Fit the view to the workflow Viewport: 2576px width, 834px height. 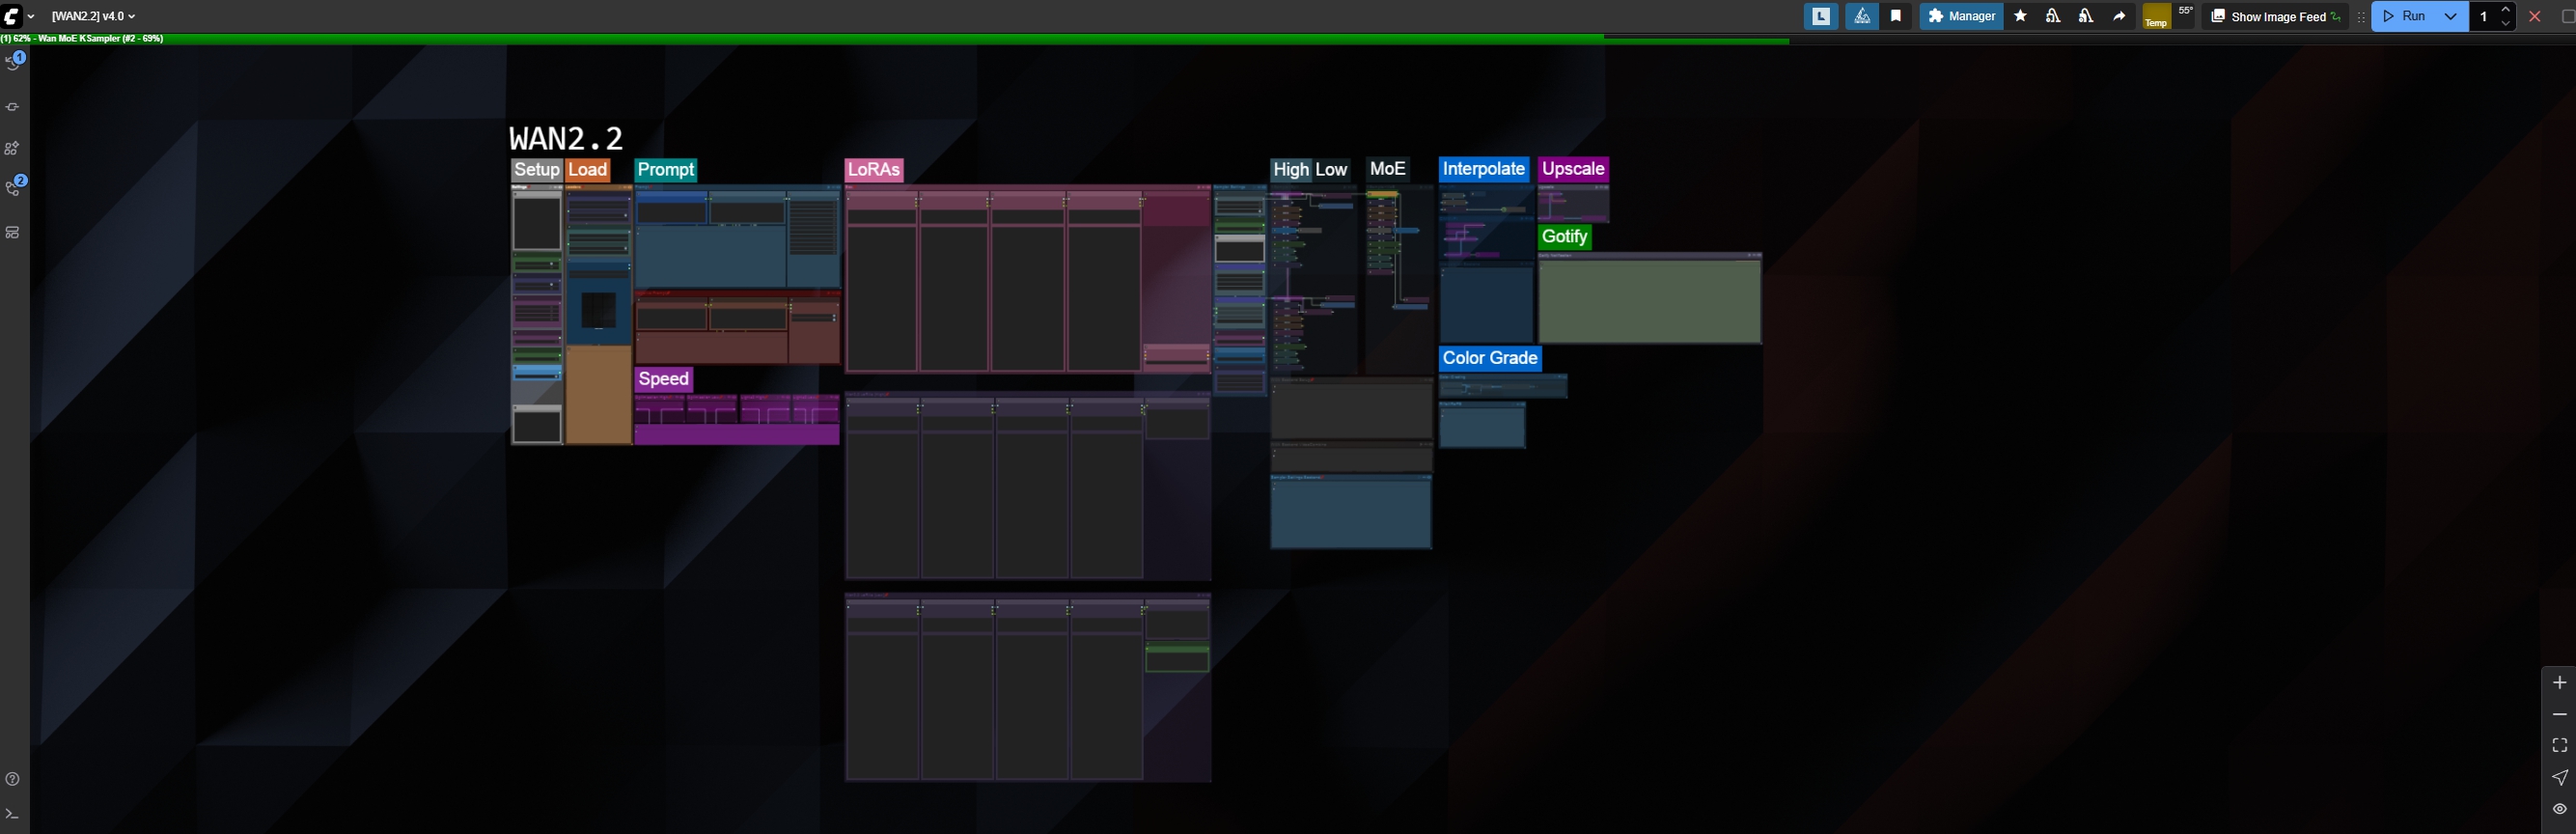point(2559,746)
